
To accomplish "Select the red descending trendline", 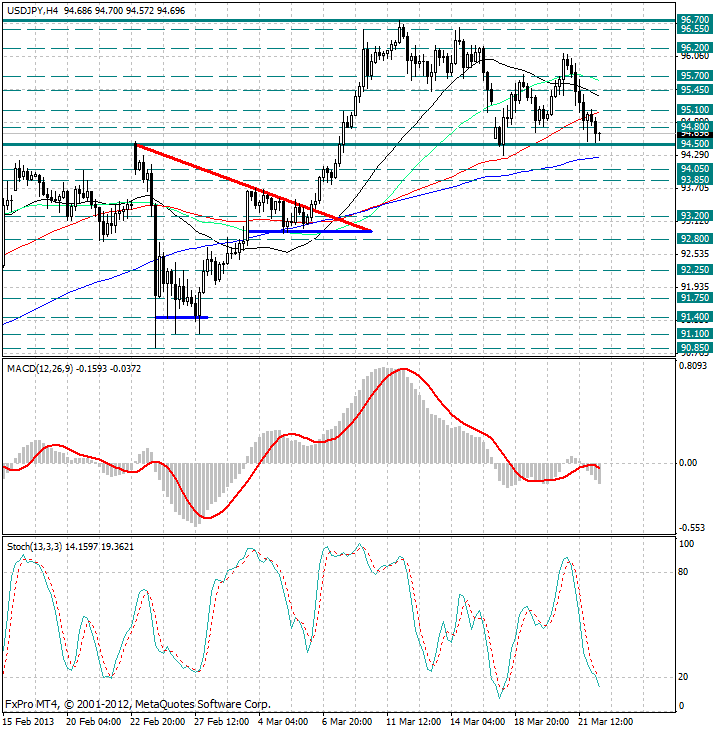I will [x=253, y=188].
